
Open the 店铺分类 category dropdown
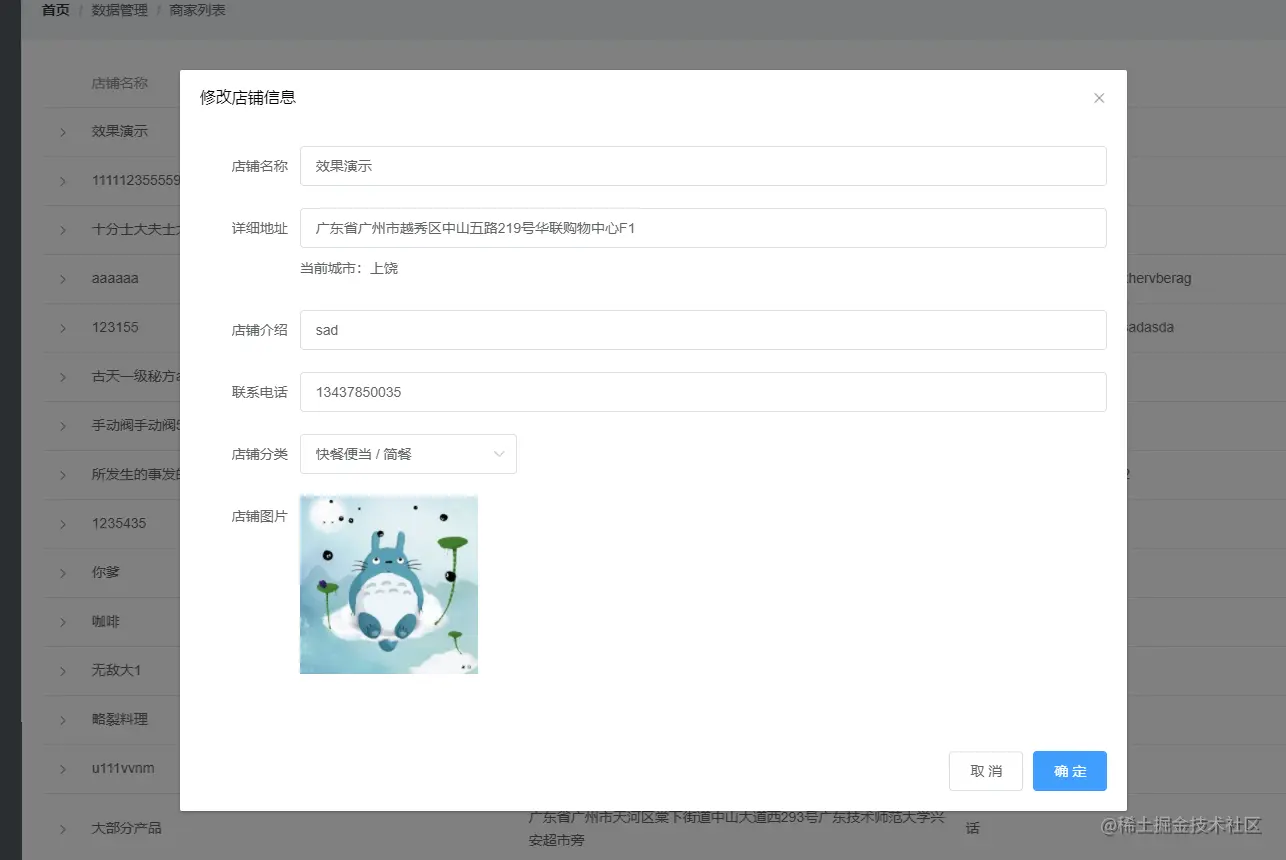pos(408,454)
